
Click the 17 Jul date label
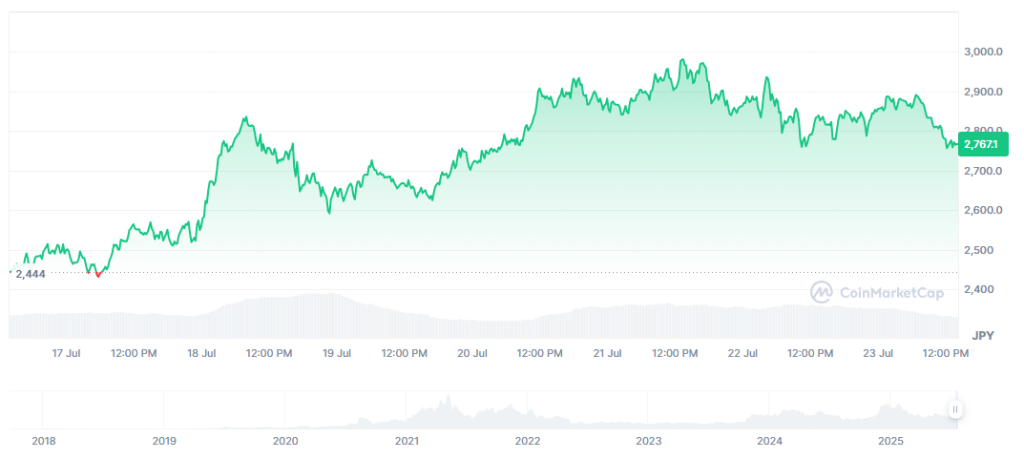pos(66,353)
